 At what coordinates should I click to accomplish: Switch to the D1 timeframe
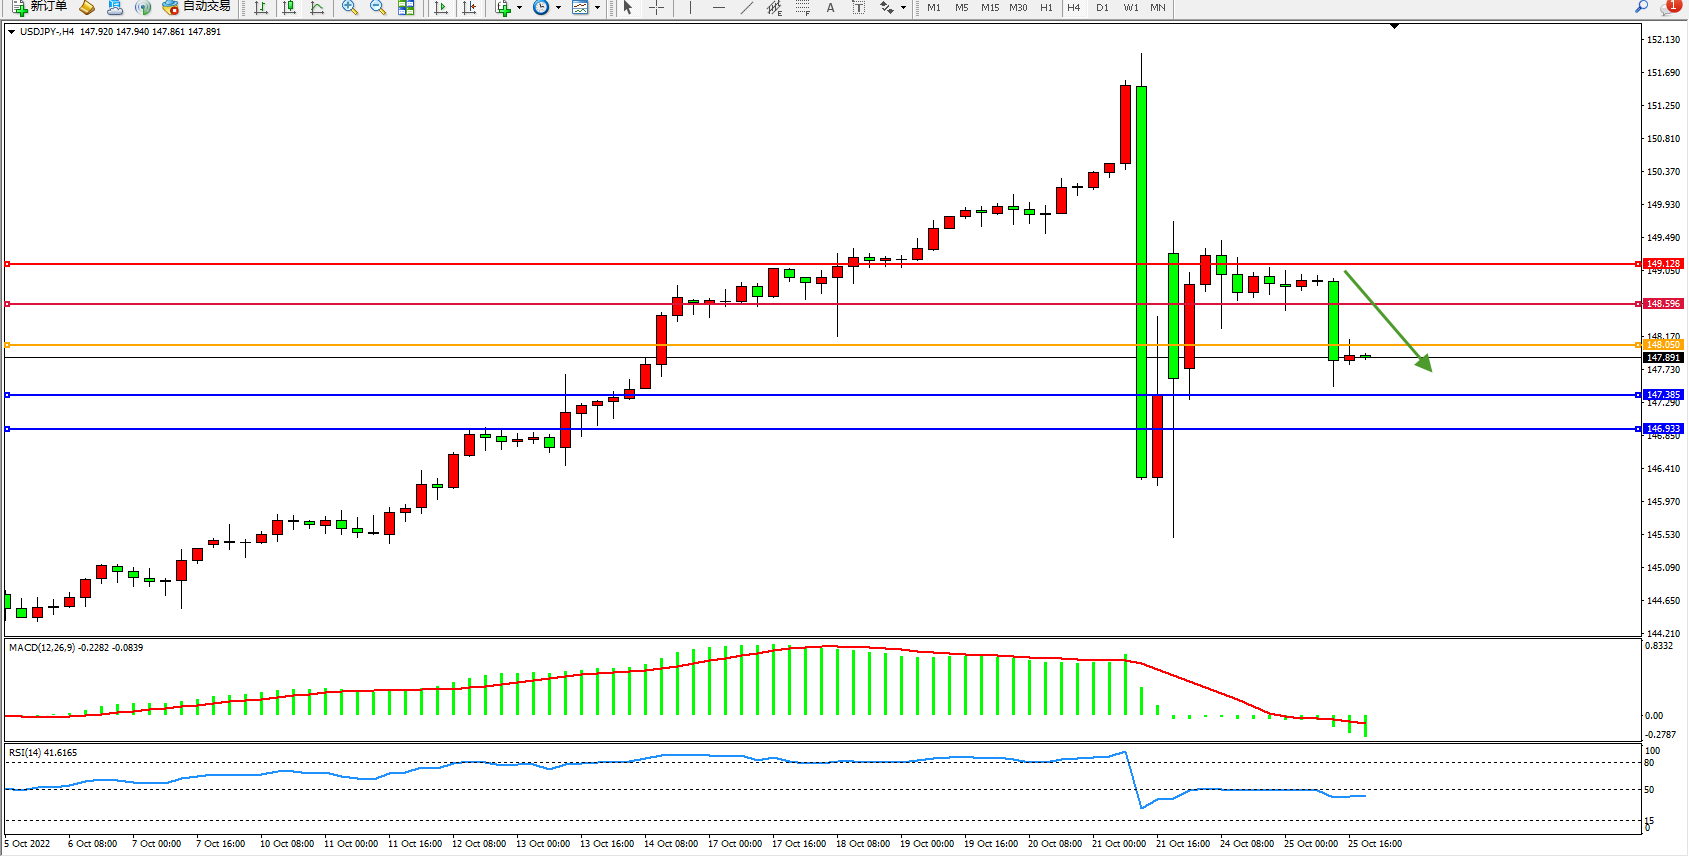[x=1102, y=7]
